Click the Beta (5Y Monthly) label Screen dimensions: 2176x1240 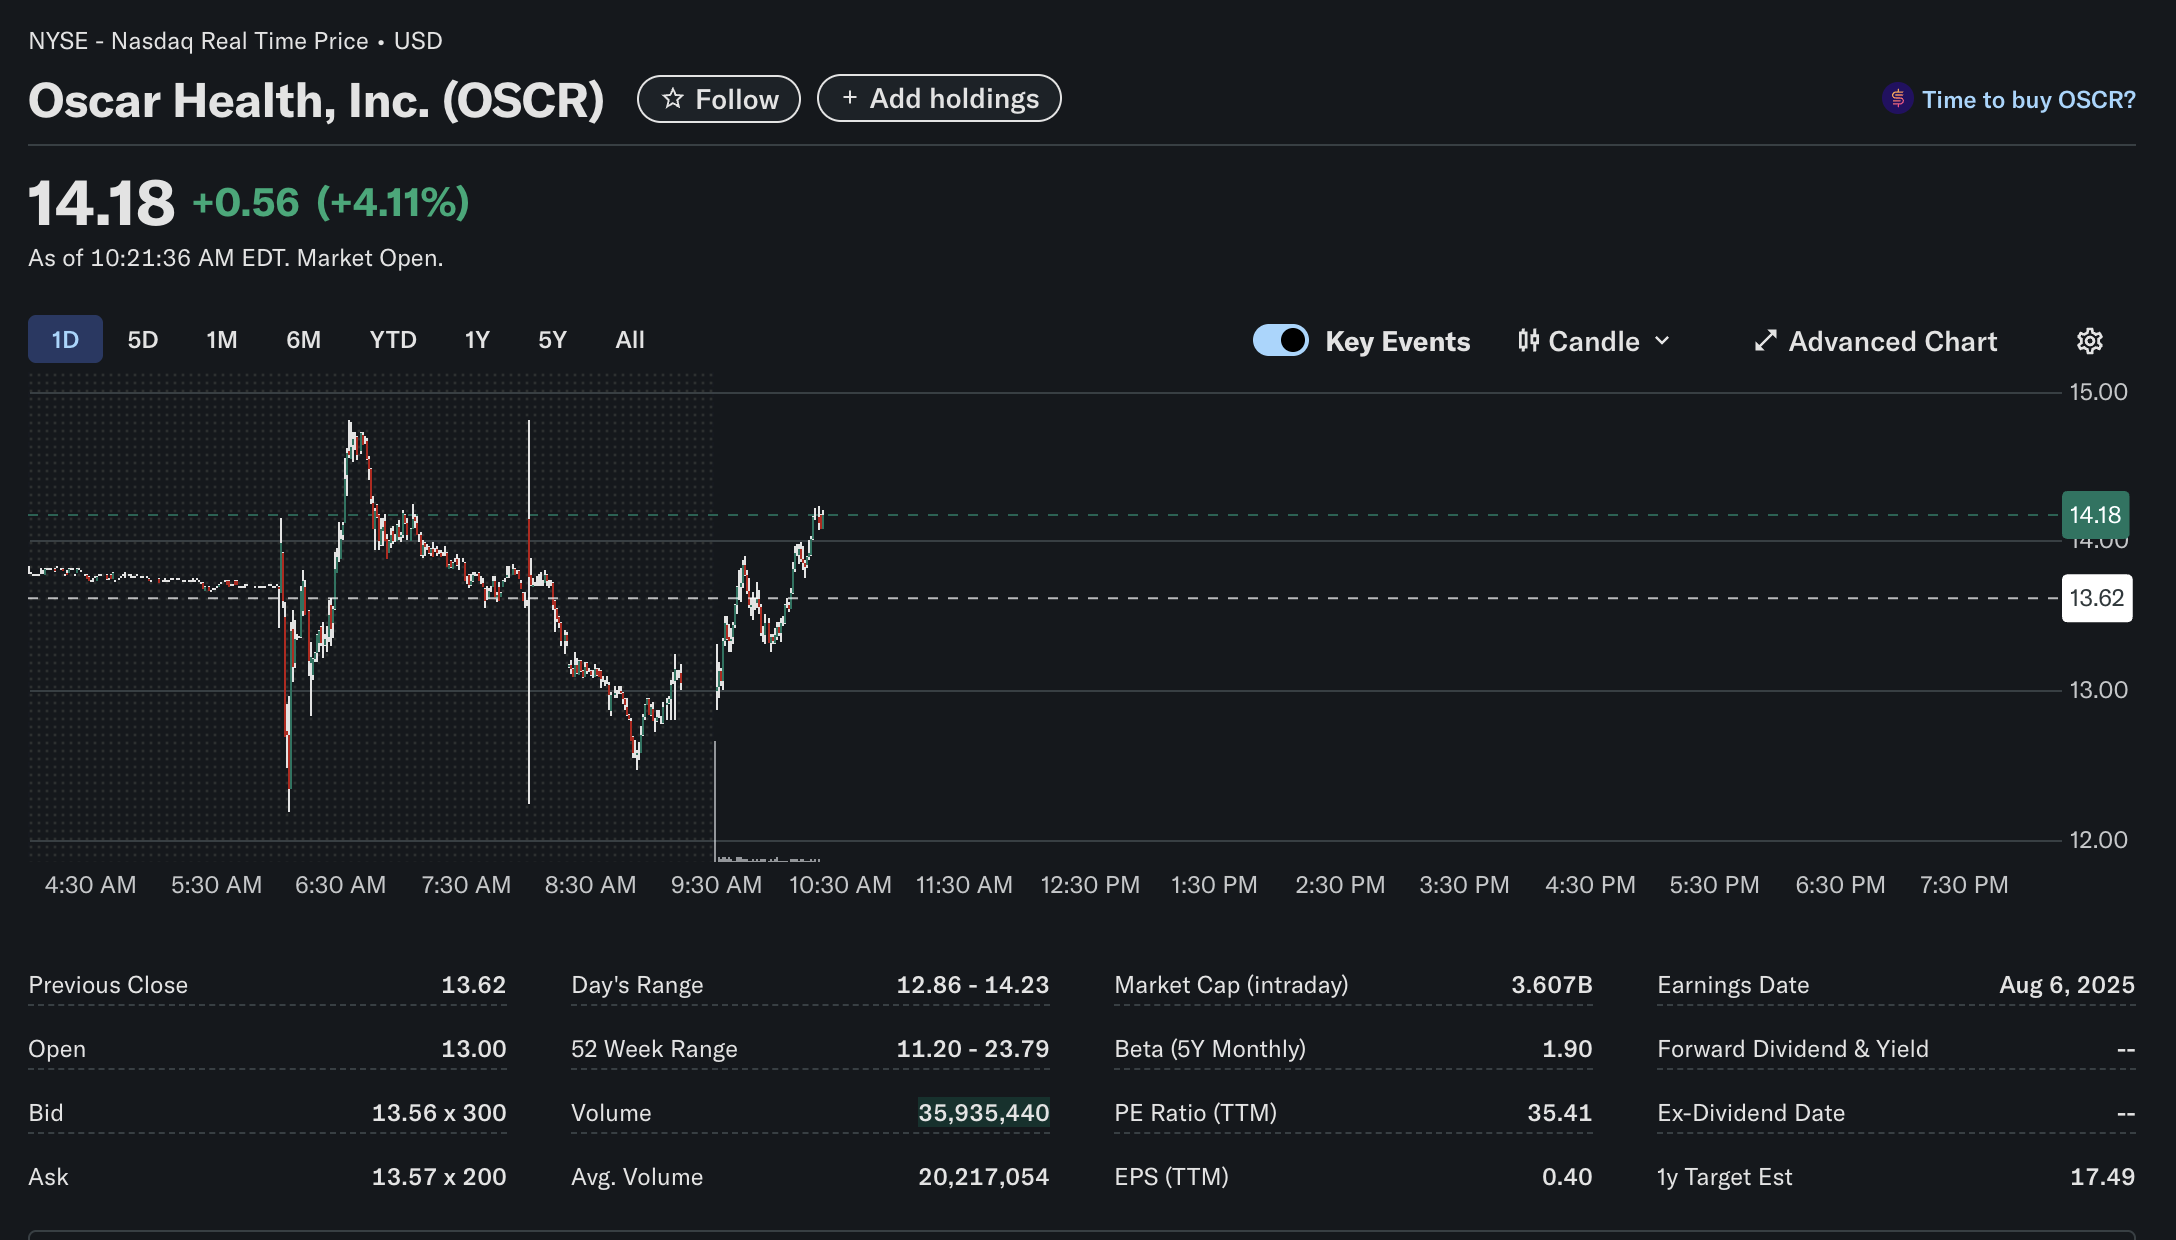1210,1049
